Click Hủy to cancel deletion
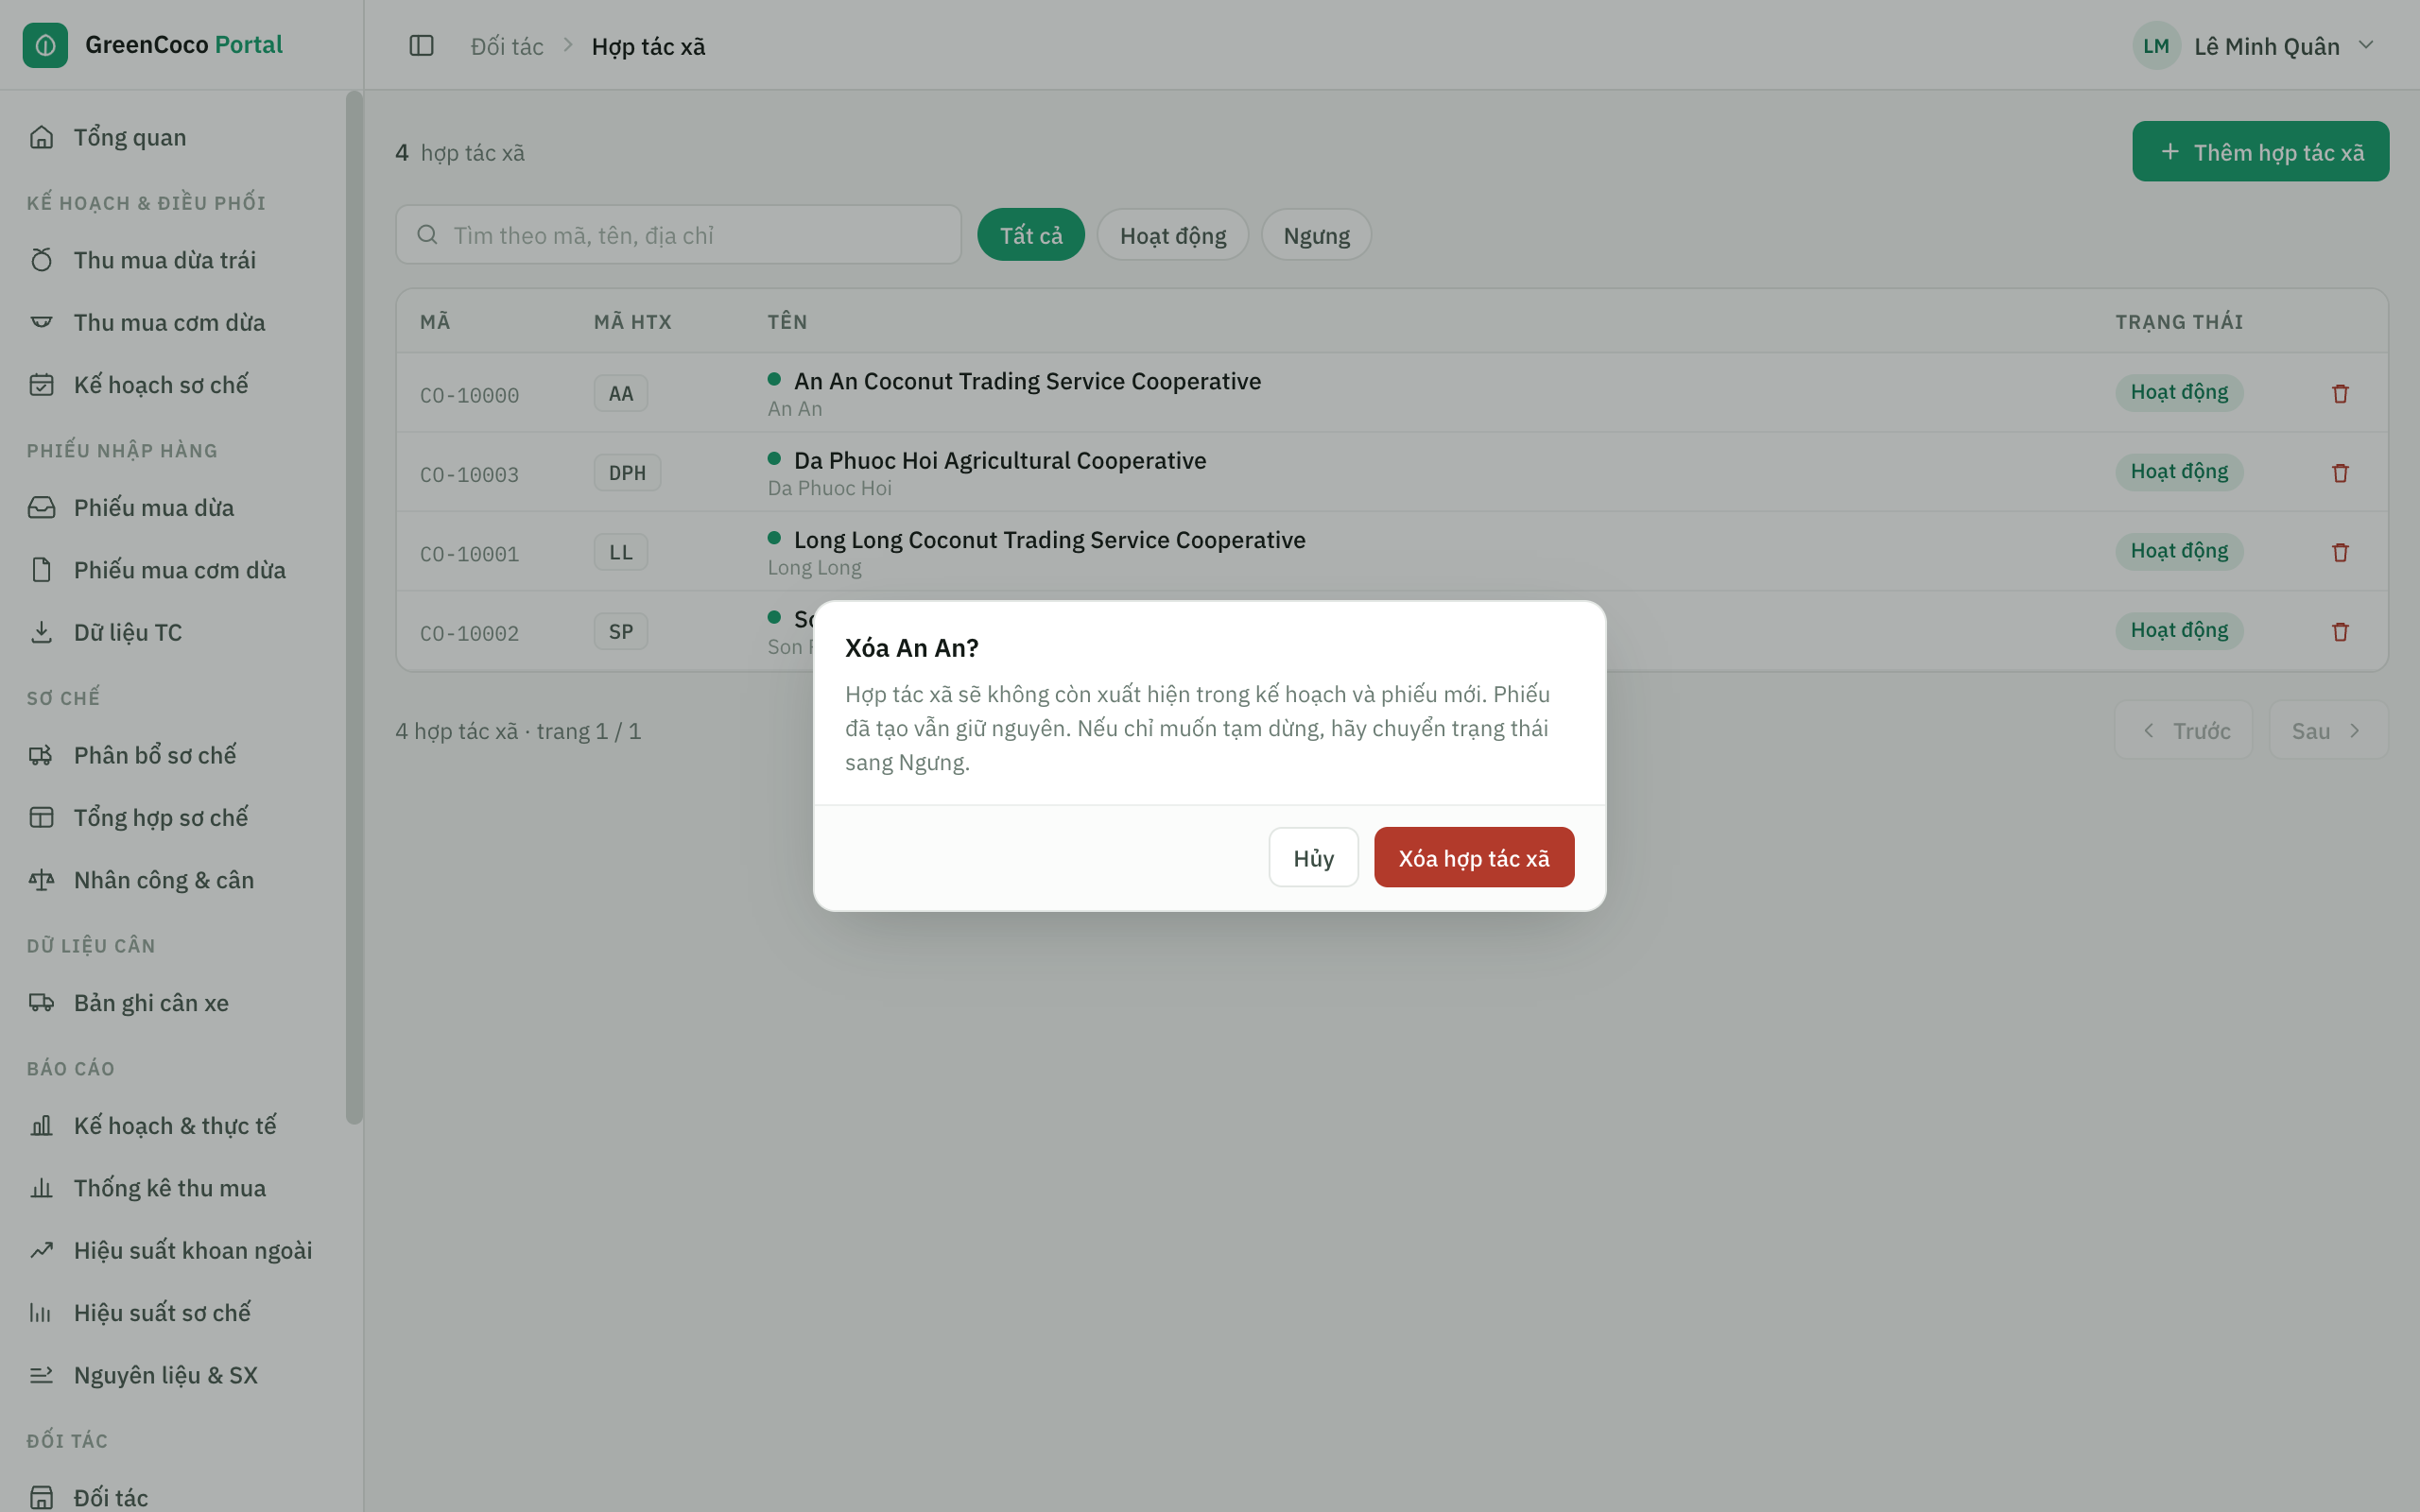This screenshot has height=1512, width=2420. pyautogui.click(x=1313, y=857)
